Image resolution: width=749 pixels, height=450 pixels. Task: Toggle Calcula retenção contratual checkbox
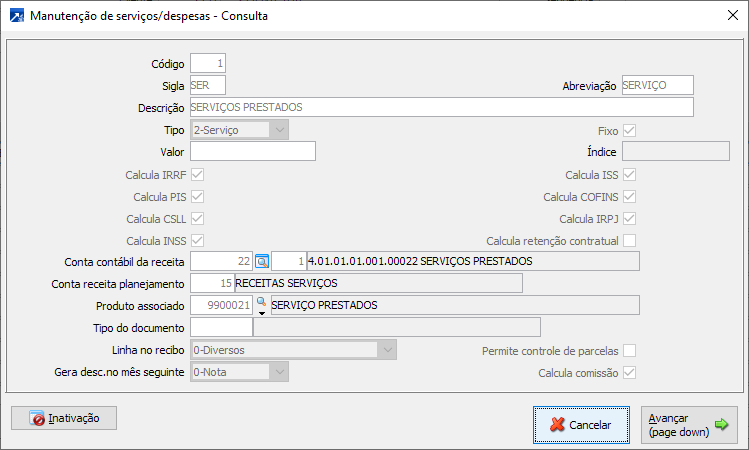(x=630, y=241)
